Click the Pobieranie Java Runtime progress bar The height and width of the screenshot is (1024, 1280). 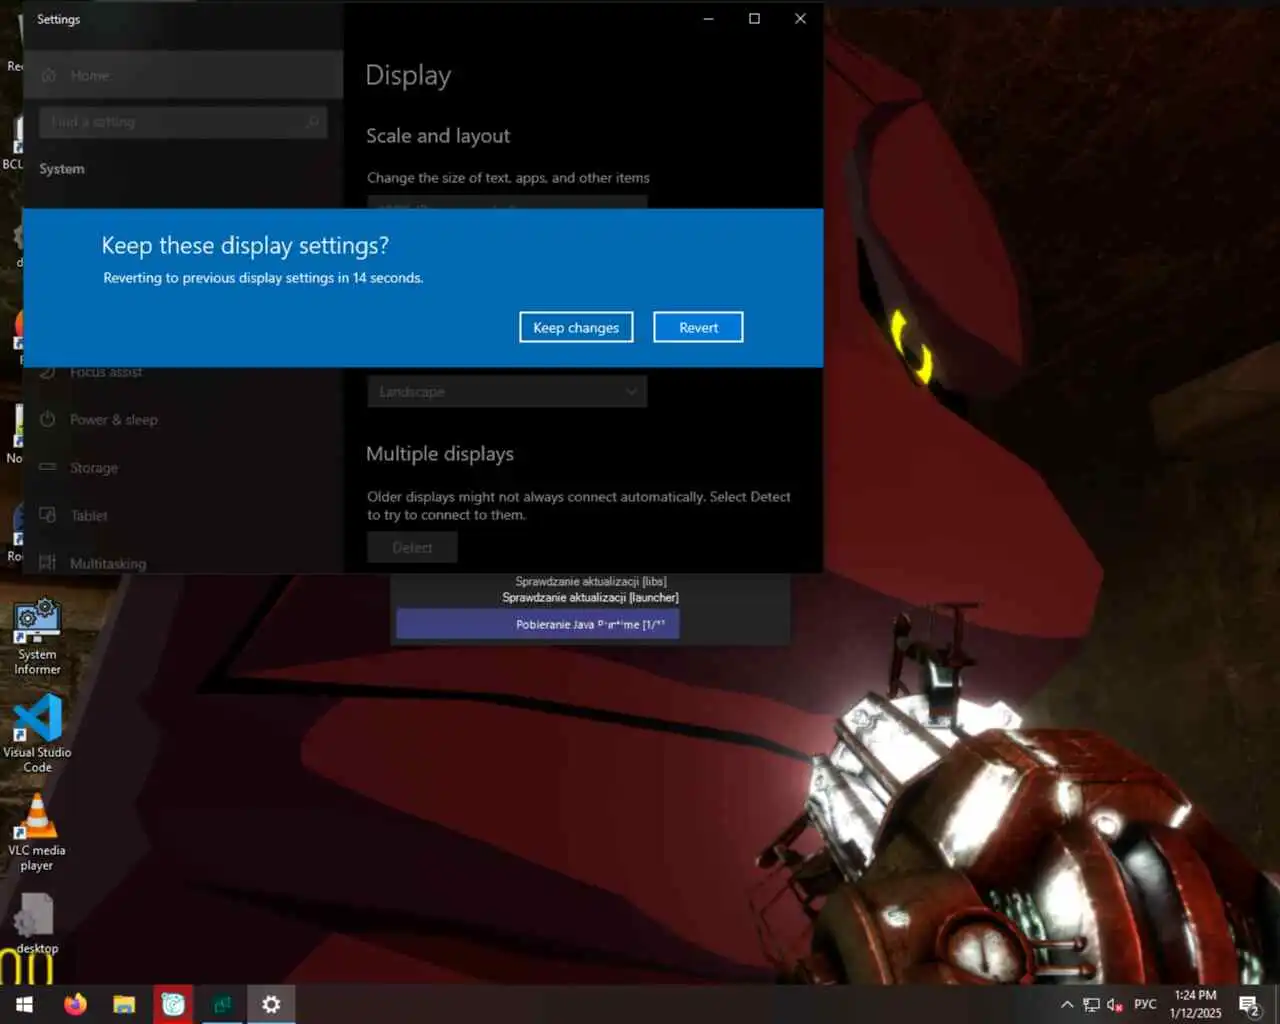tap(538, 624)
